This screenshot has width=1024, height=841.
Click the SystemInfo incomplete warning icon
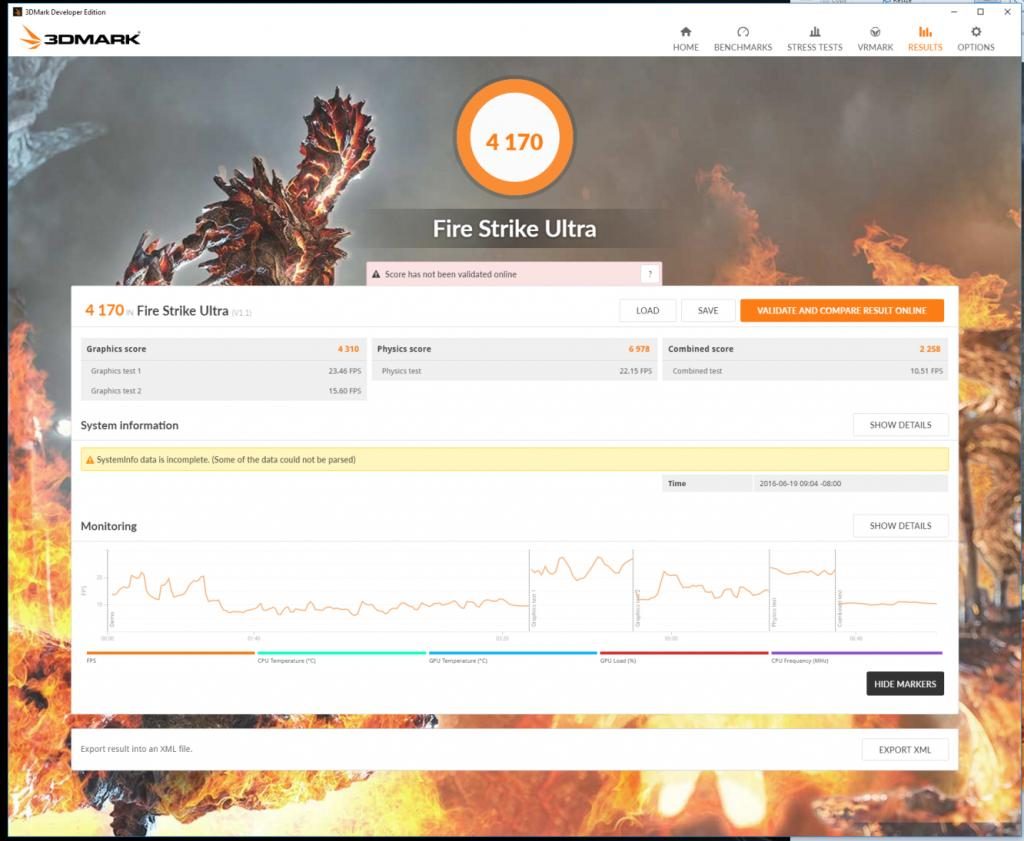click(90, 460)
